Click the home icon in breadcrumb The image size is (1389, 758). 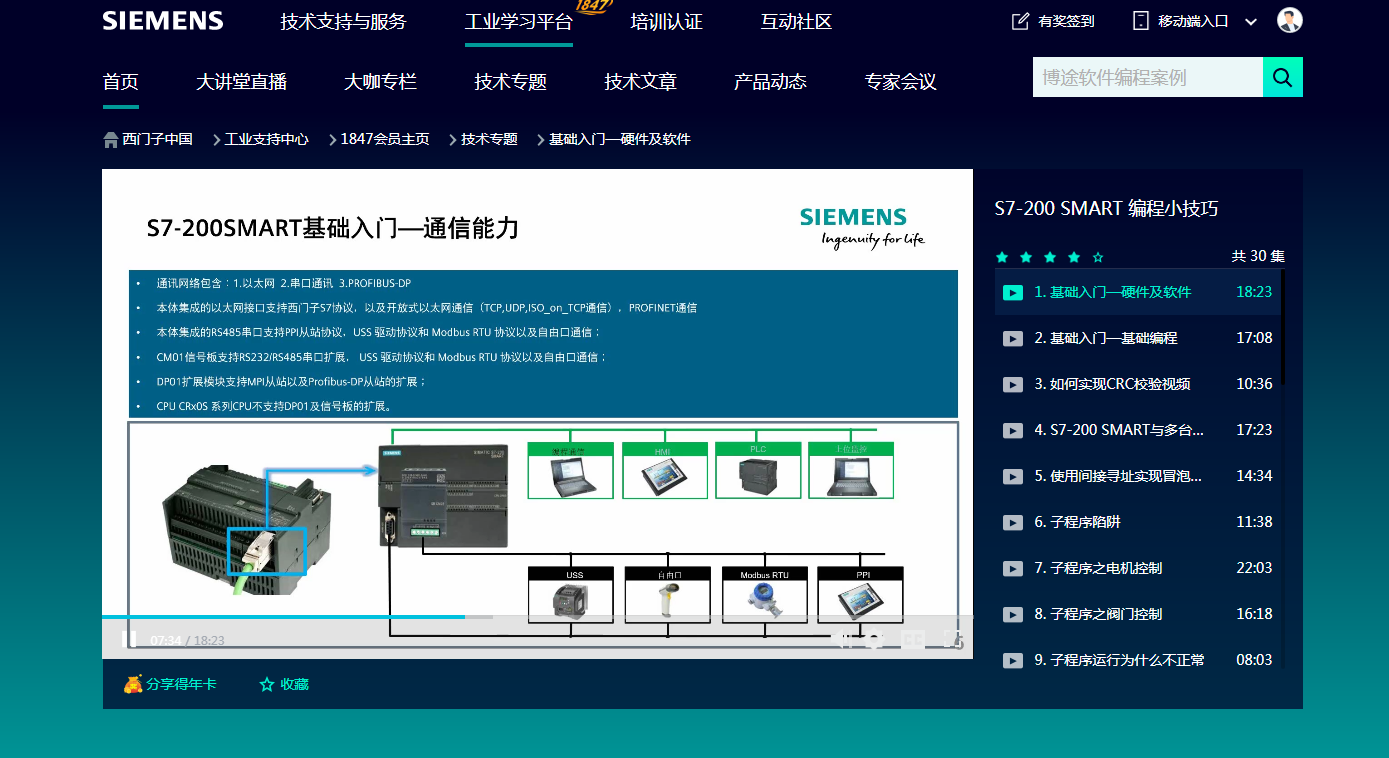pos(111,140)
